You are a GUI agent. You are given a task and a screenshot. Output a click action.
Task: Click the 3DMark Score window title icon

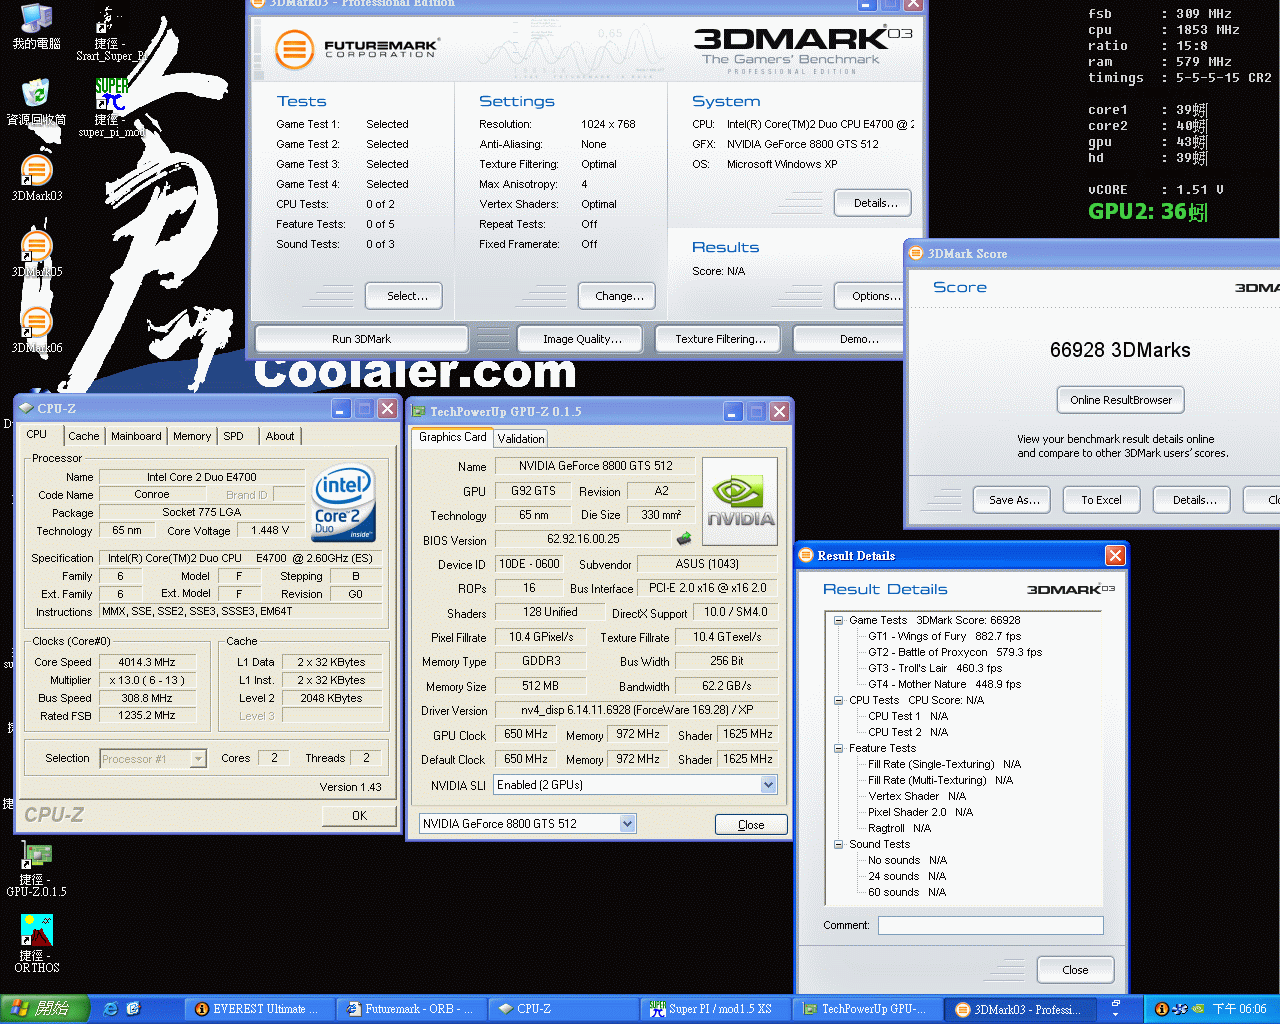pos(916,253)
